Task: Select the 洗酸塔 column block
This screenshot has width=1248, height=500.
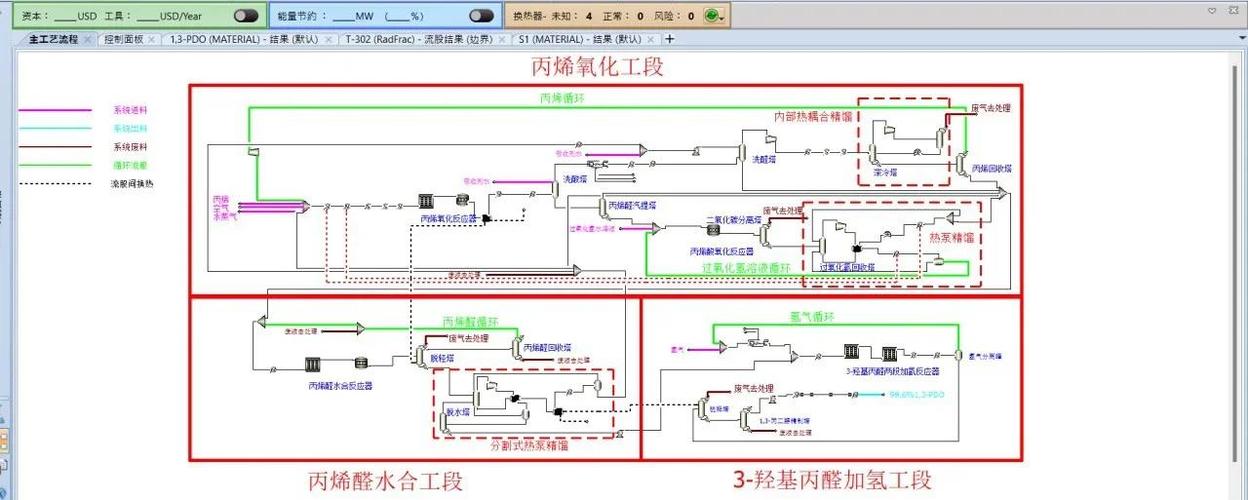Action: 555,189
